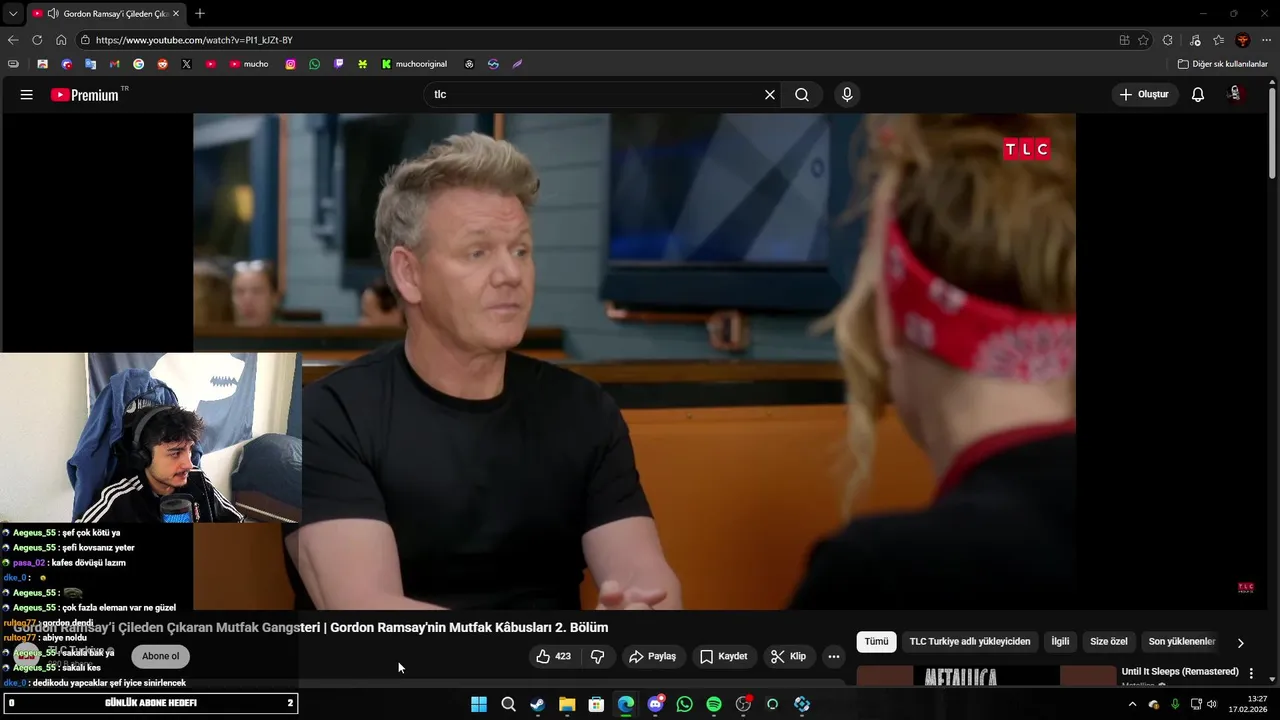
Task: Open the 'muchooriginal' Kick bookmark
Action: pos(414,64)
